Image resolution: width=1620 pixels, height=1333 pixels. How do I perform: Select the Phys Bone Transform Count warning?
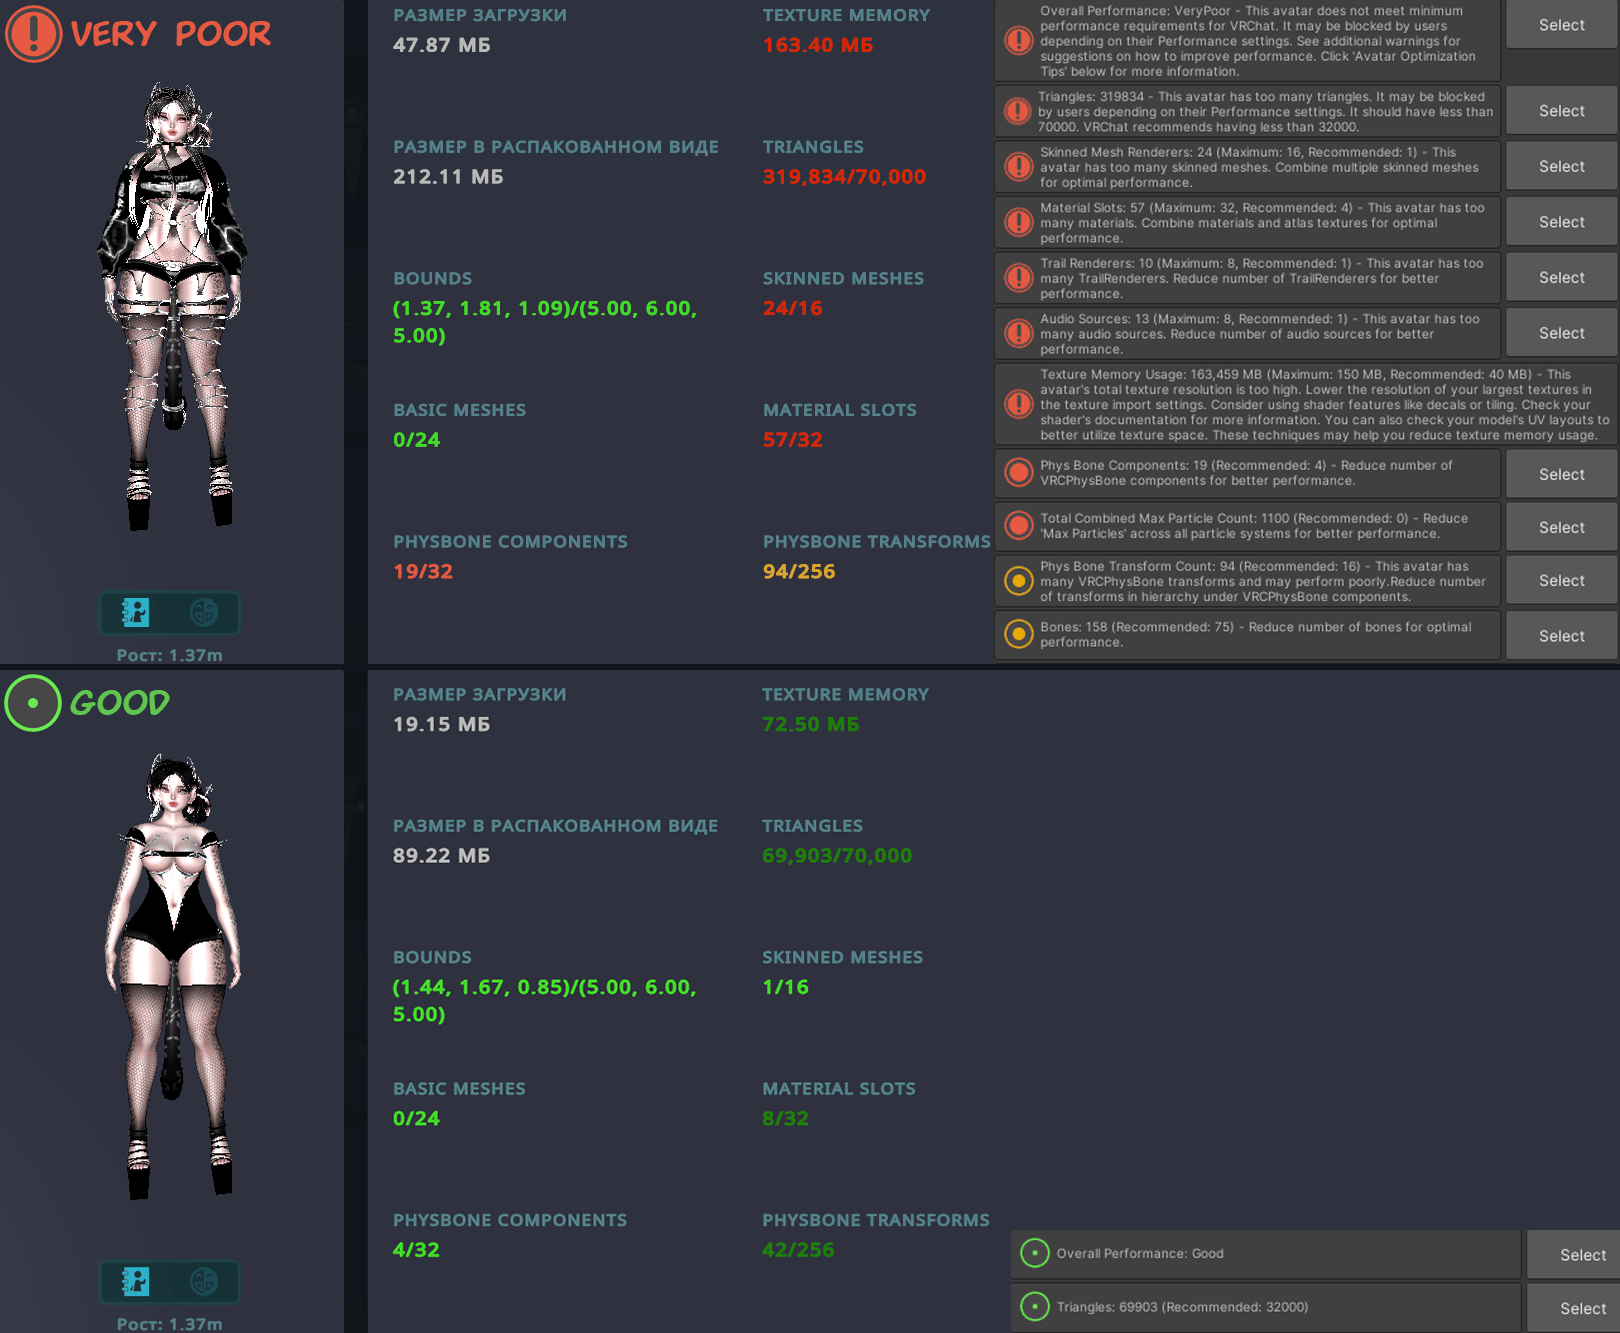(1561, 580)
